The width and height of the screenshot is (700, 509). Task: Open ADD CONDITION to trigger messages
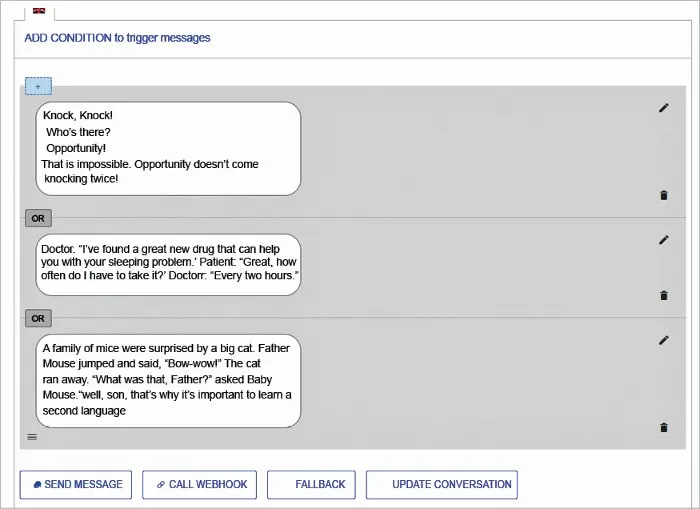coord(117,38)
